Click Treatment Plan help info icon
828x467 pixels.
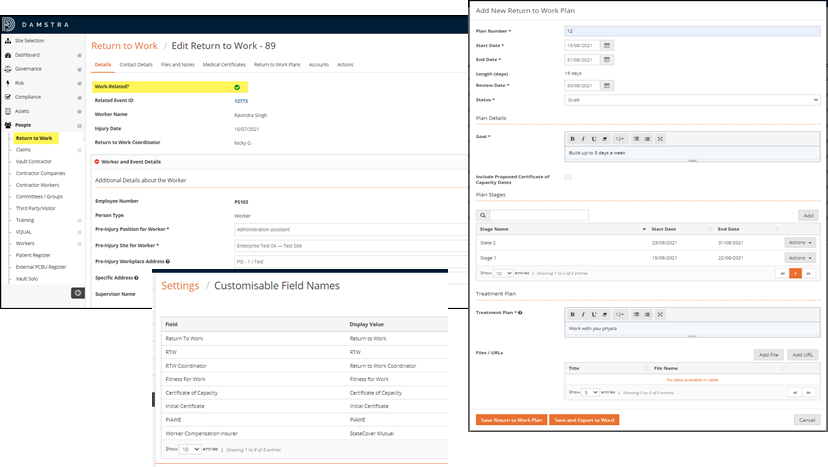[x=520, y=313]
